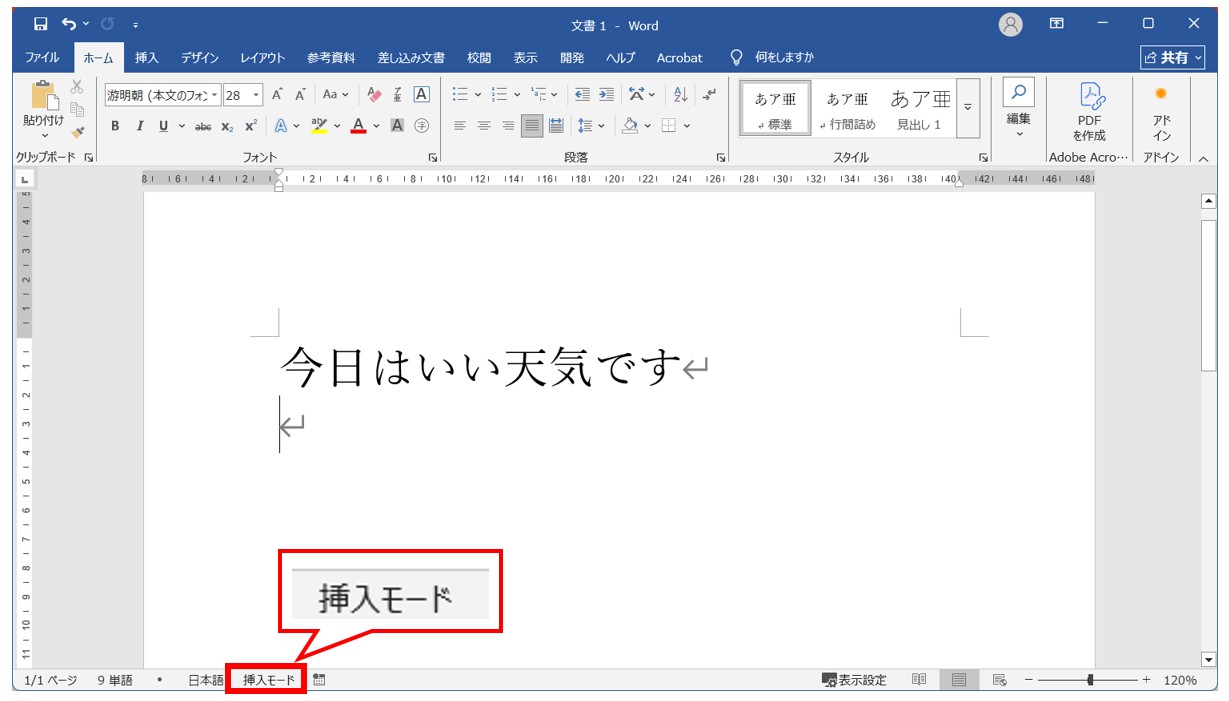1229x701 pixels.
Task: Open Font dialog launcher
Action: click(433, 158)
